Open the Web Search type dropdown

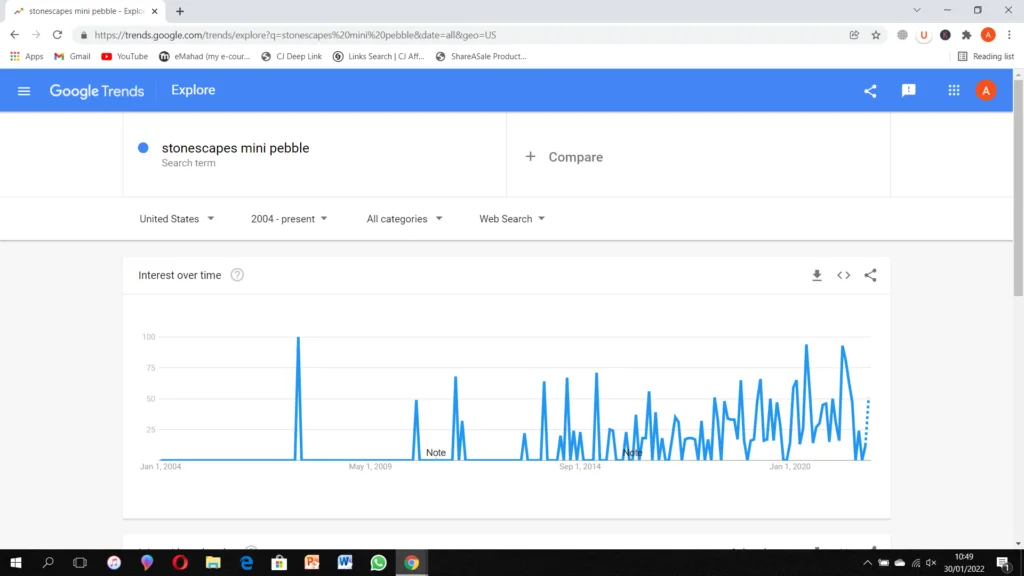[512, 219]
